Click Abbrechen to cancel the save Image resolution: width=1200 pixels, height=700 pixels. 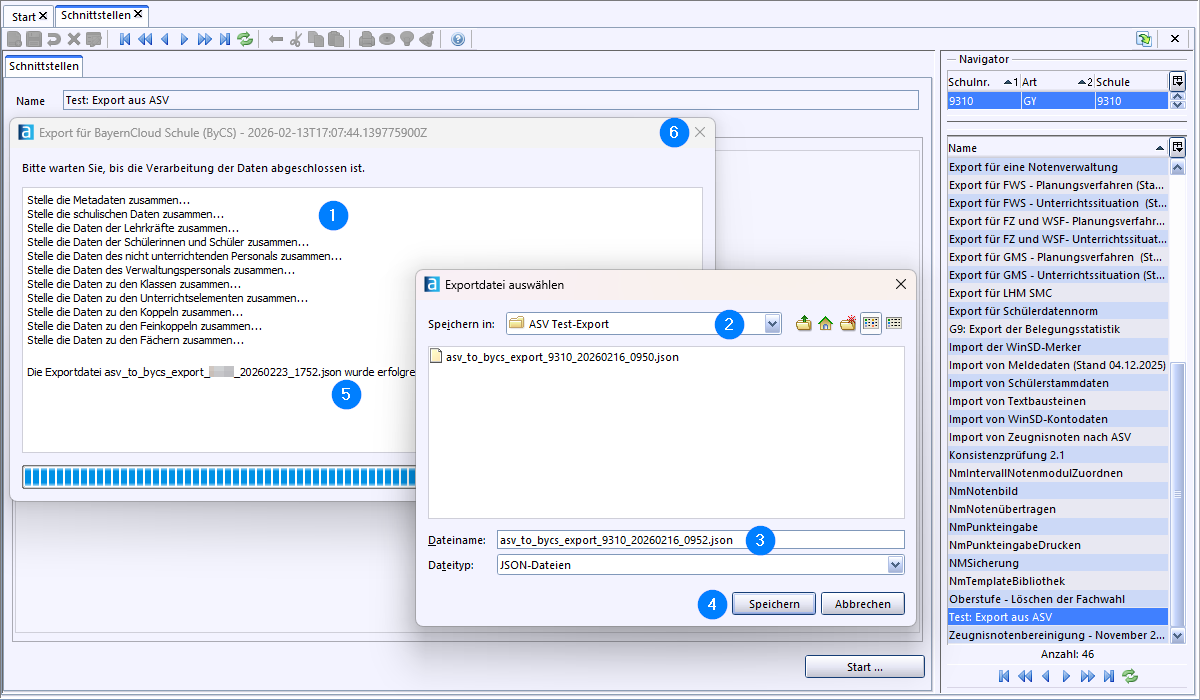[x=862, y=604]
